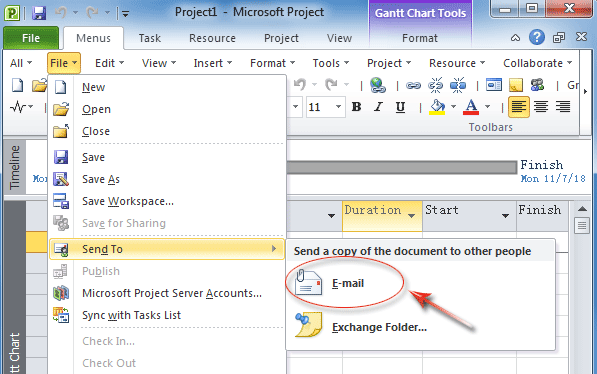
Task: Switch to the View ribbon tab
Action: click(339, 38)
